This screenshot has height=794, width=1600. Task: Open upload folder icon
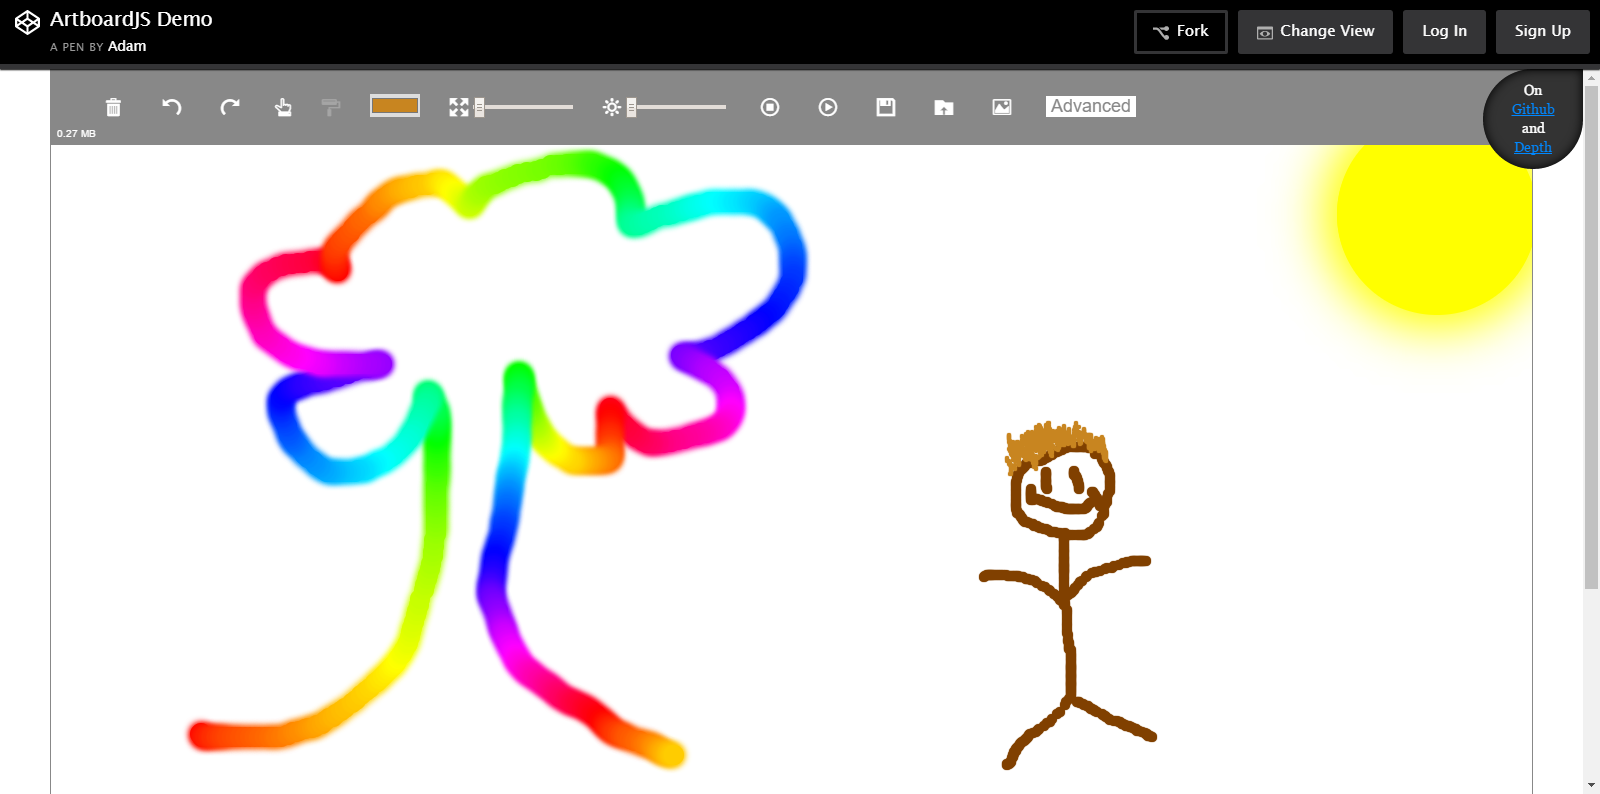[944, 107]
